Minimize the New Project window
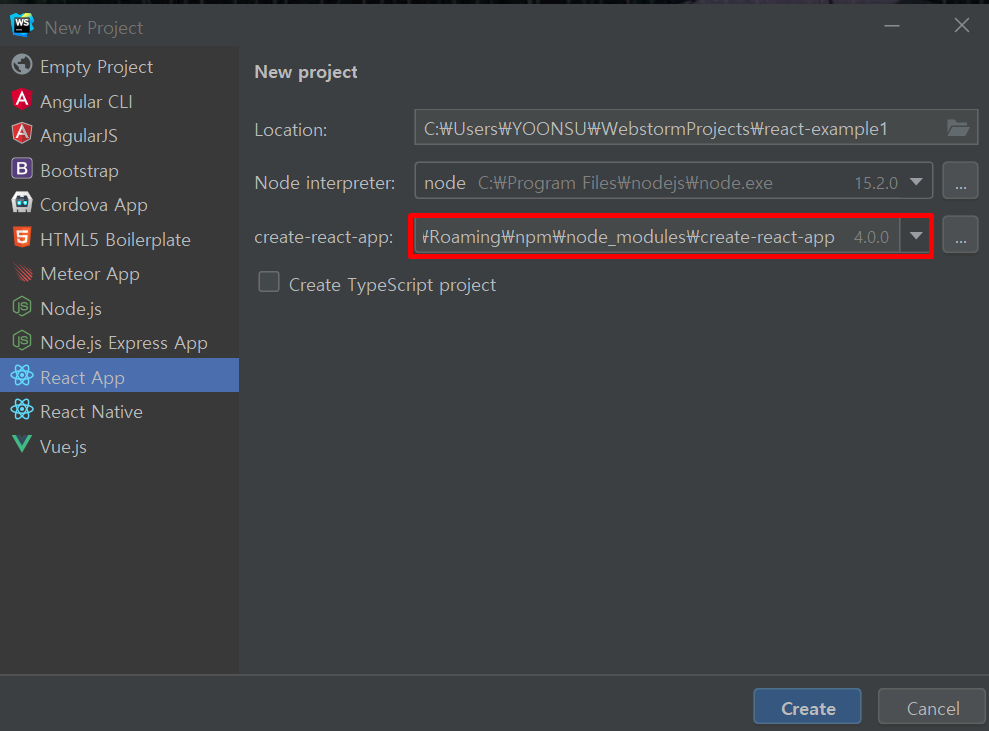The height and width of the screenshot is (731, 989). (x=892, y=25)
